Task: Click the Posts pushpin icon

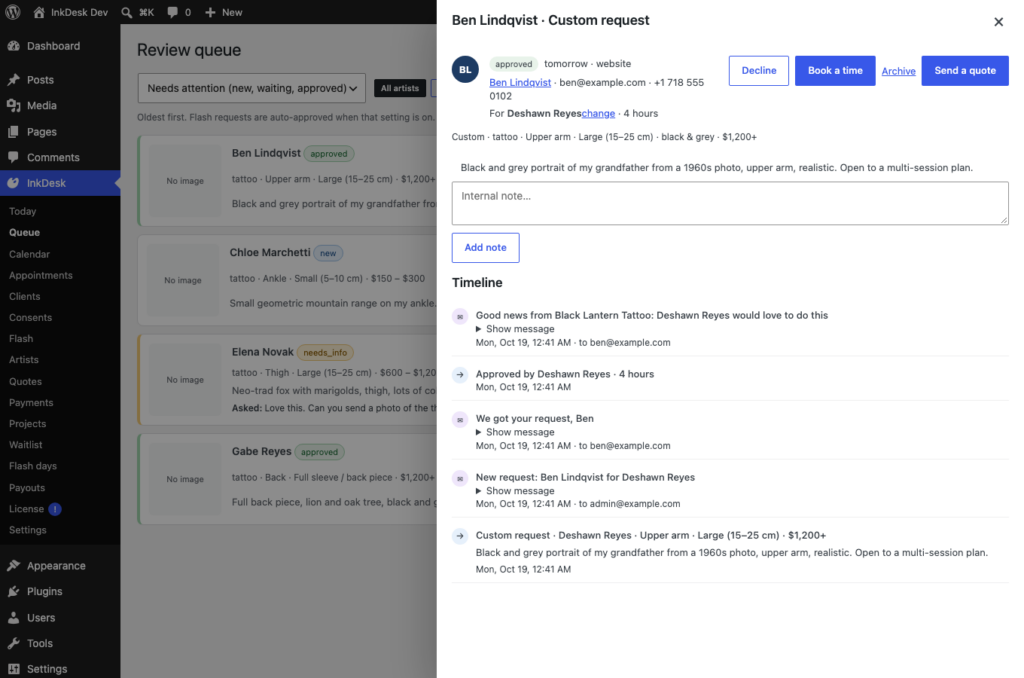Action: coord(13,80)
